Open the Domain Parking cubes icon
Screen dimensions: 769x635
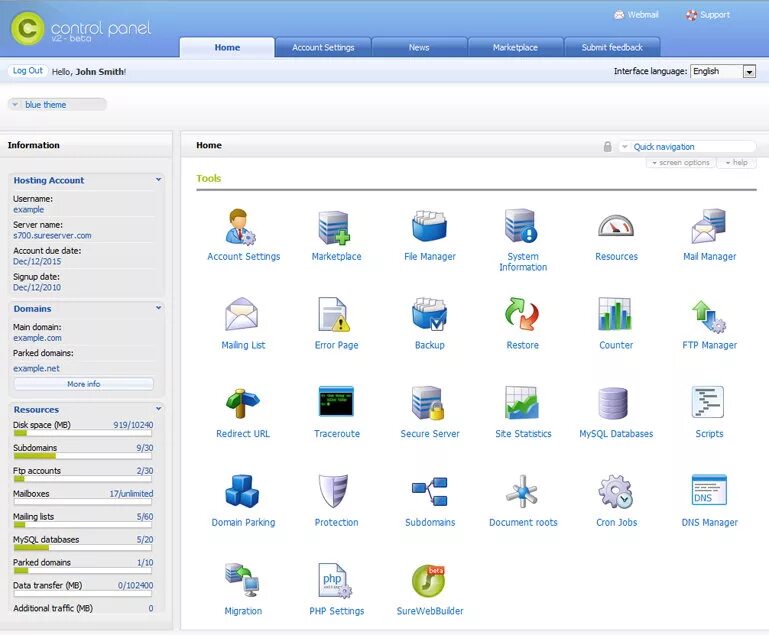tap(242, 491)
